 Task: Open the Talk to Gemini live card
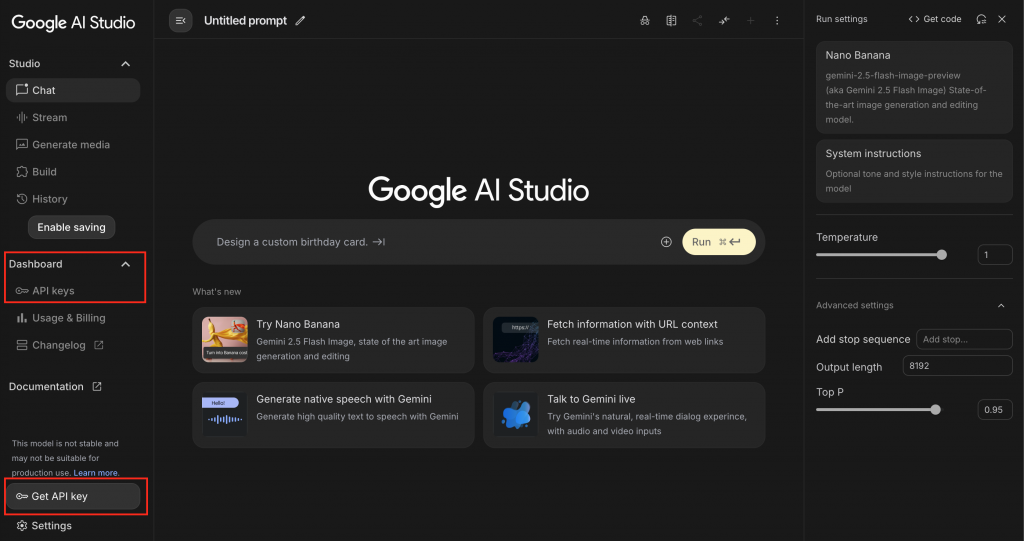624,415
